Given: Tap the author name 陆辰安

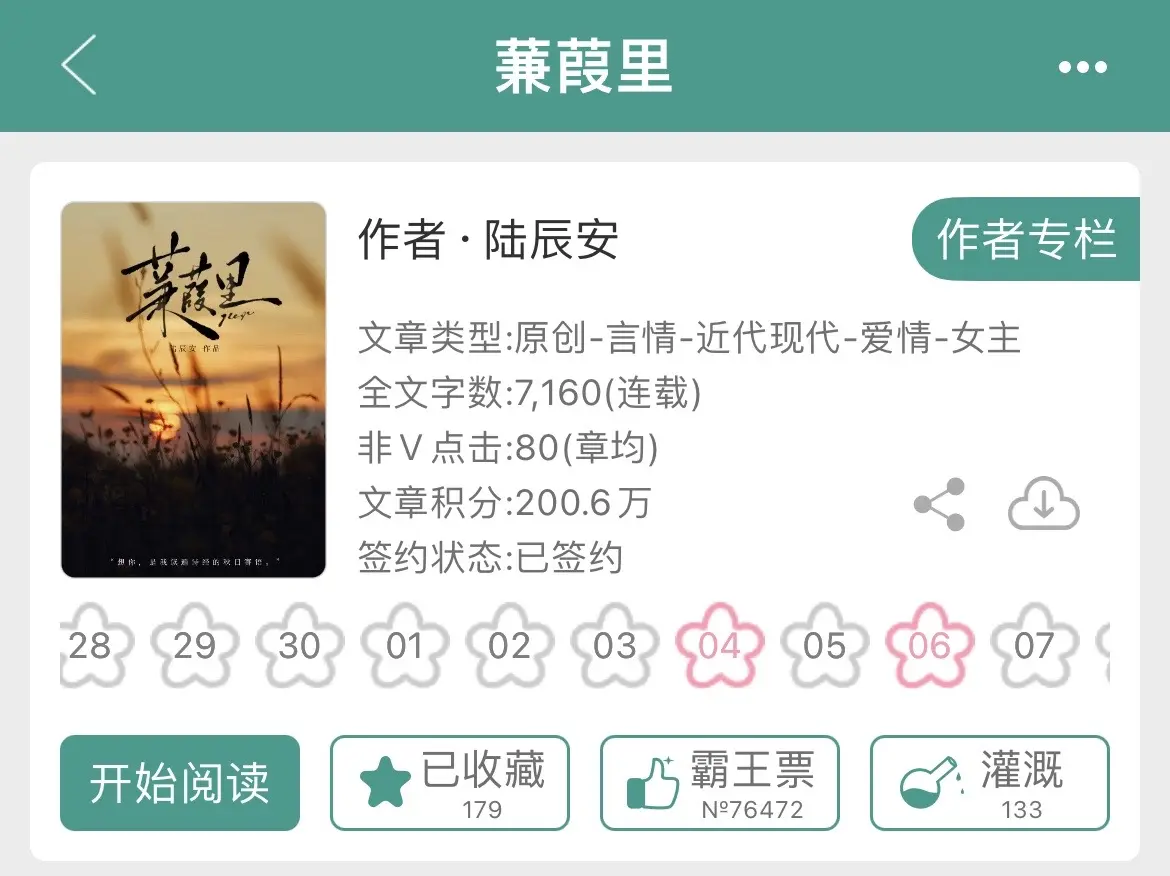Looking at the screenshot, I should click(x=551, y=240).
